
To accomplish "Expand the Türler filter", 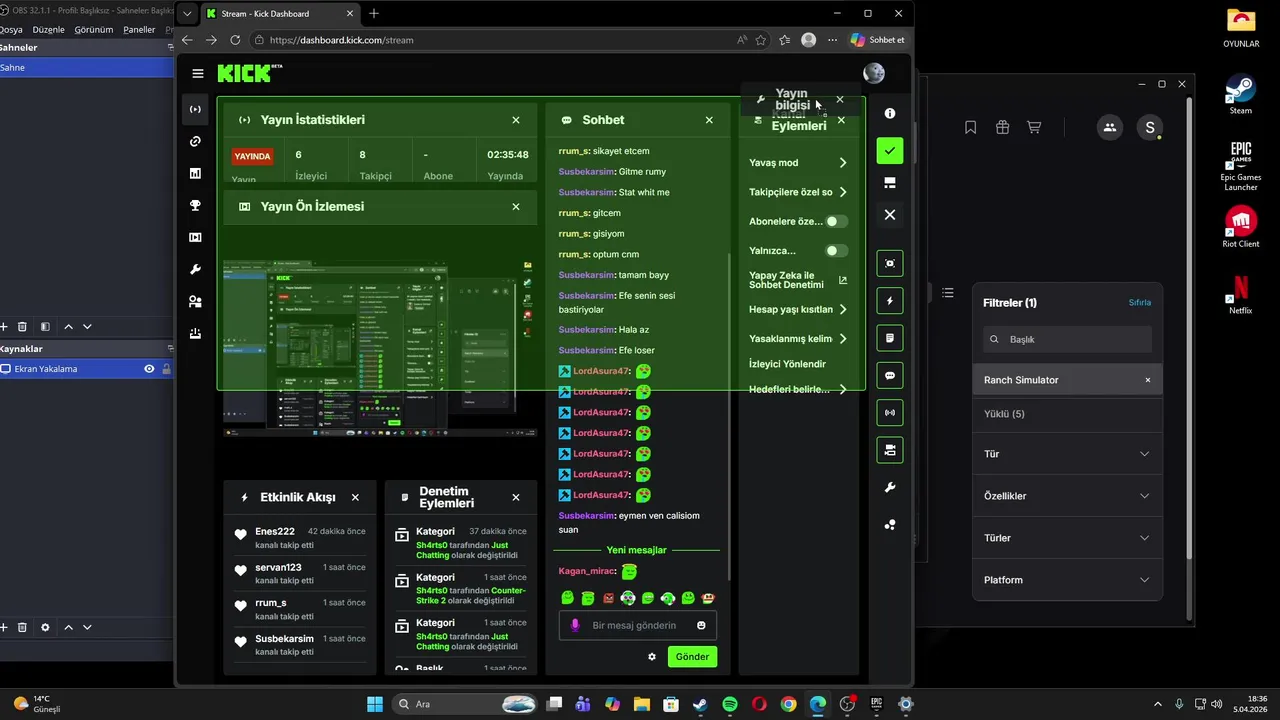I will (1145, 538).
